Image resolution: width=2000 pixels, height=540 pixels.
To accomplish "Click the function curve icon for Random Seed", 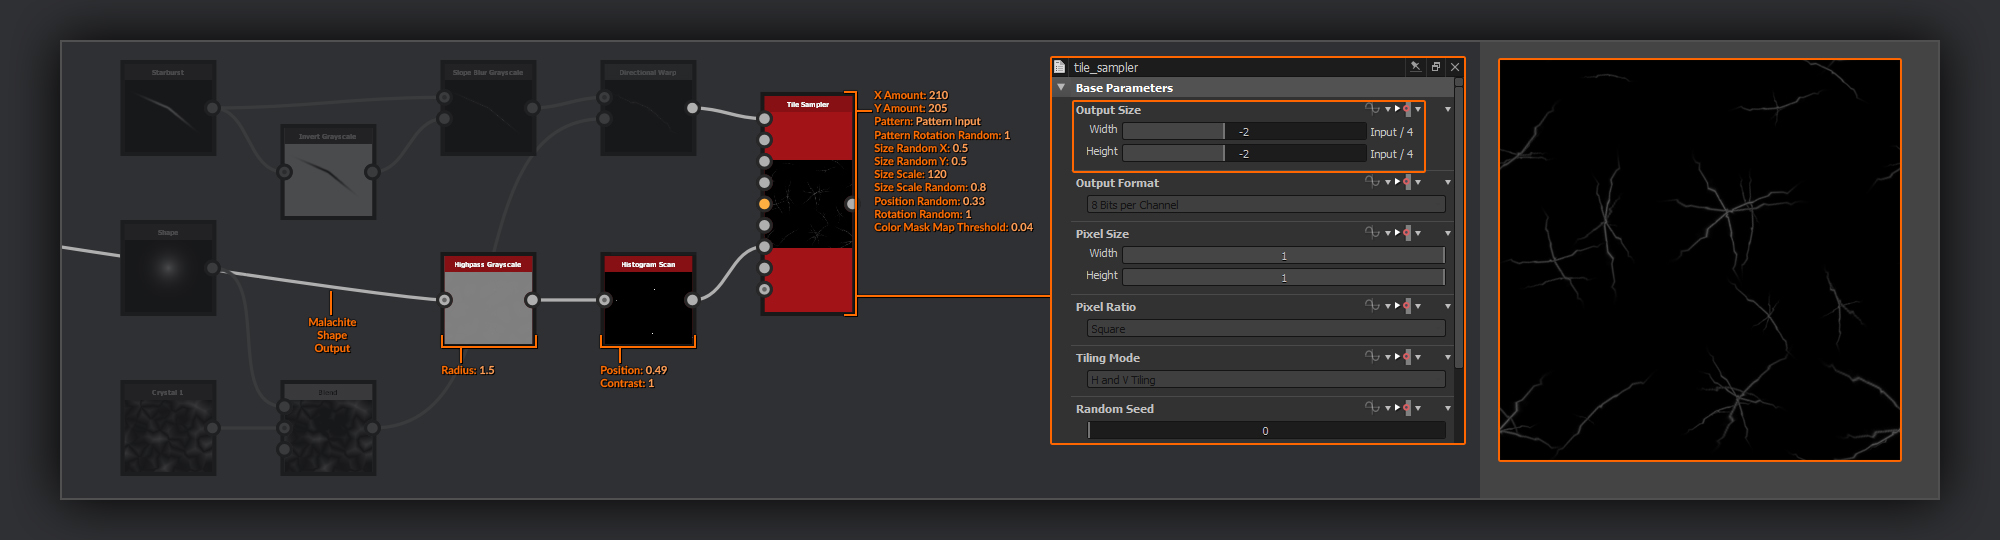I will point(1372,407).
